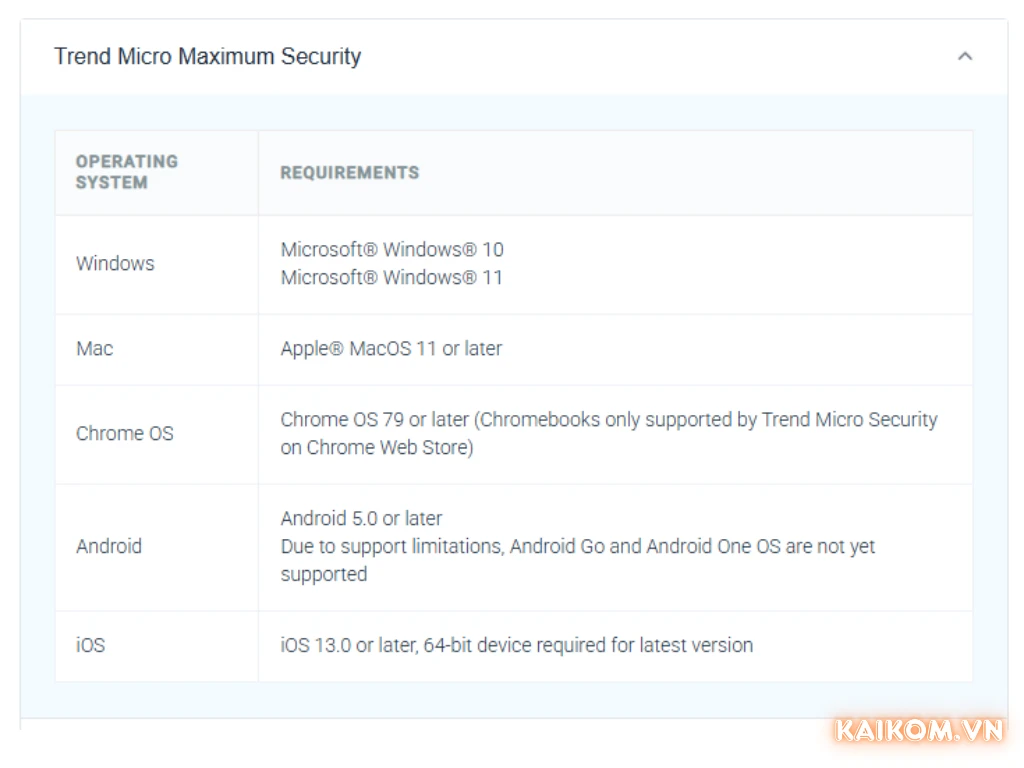This screenshot has width=1024, height=768.
Task: Click the Android Go support limitation note
Action: coord(578,546)
